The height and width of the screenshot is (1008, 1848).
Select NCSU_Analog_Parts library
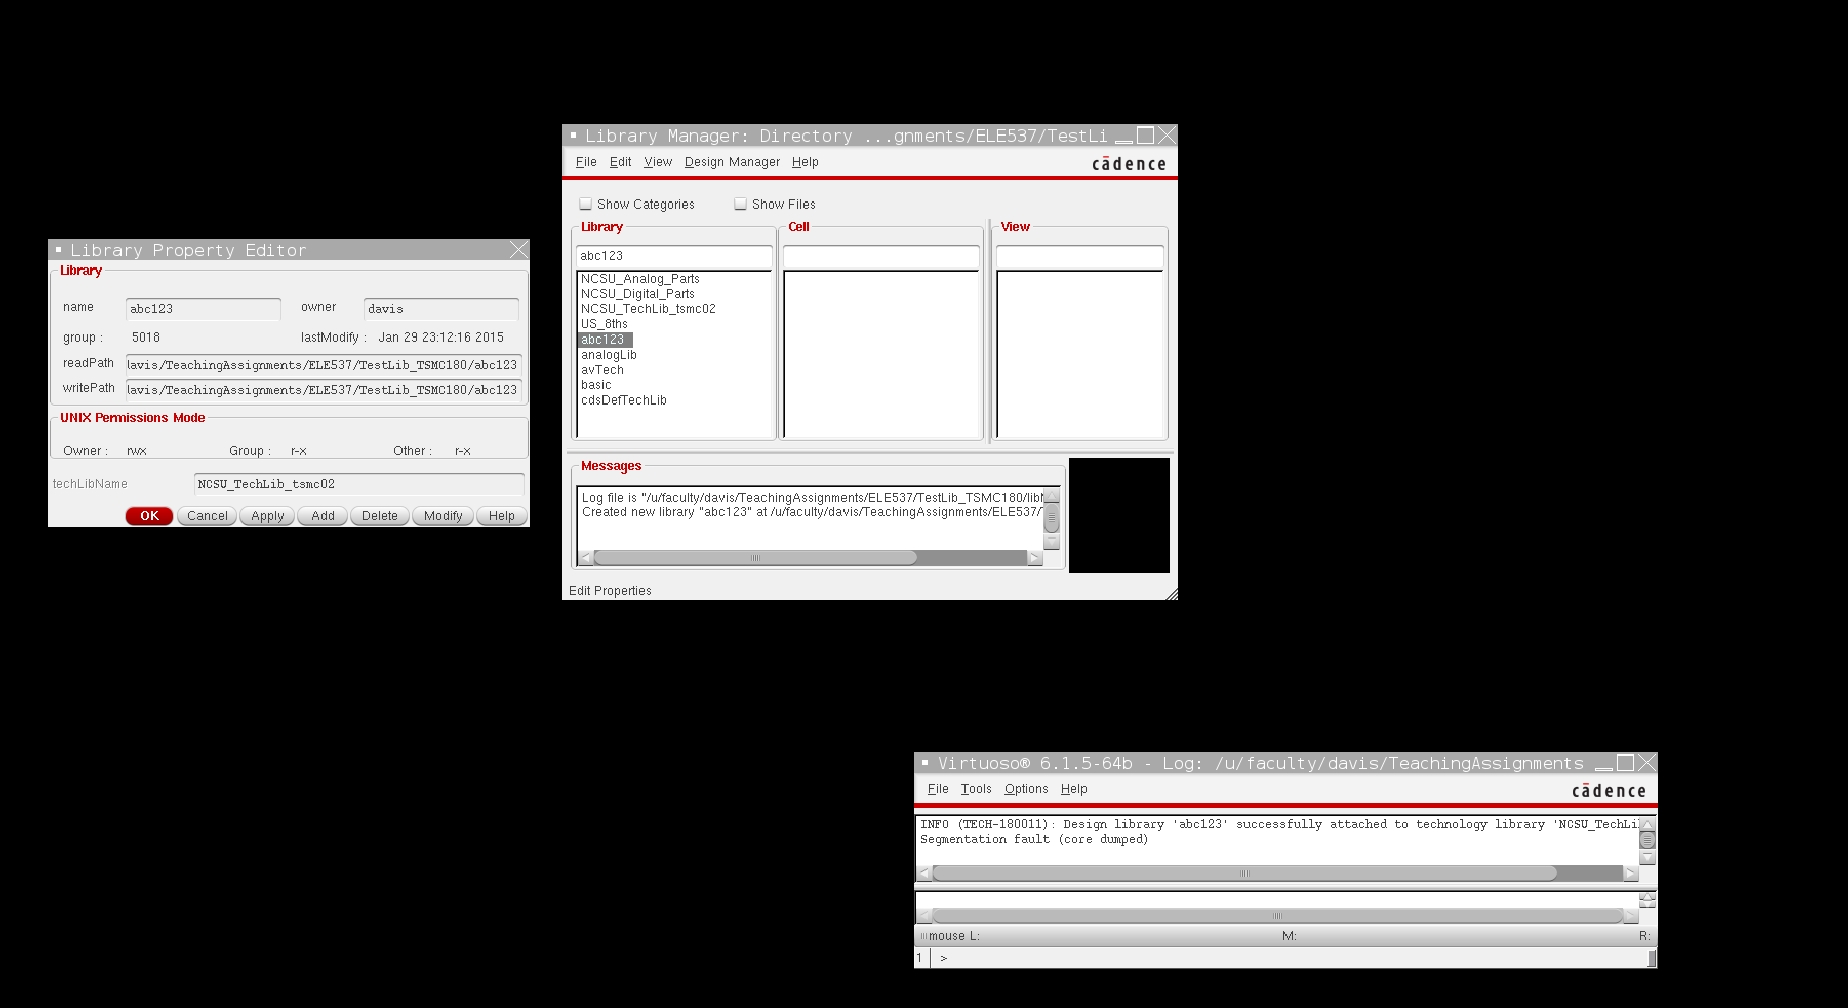pyautogui.click(x=640, y=279)
